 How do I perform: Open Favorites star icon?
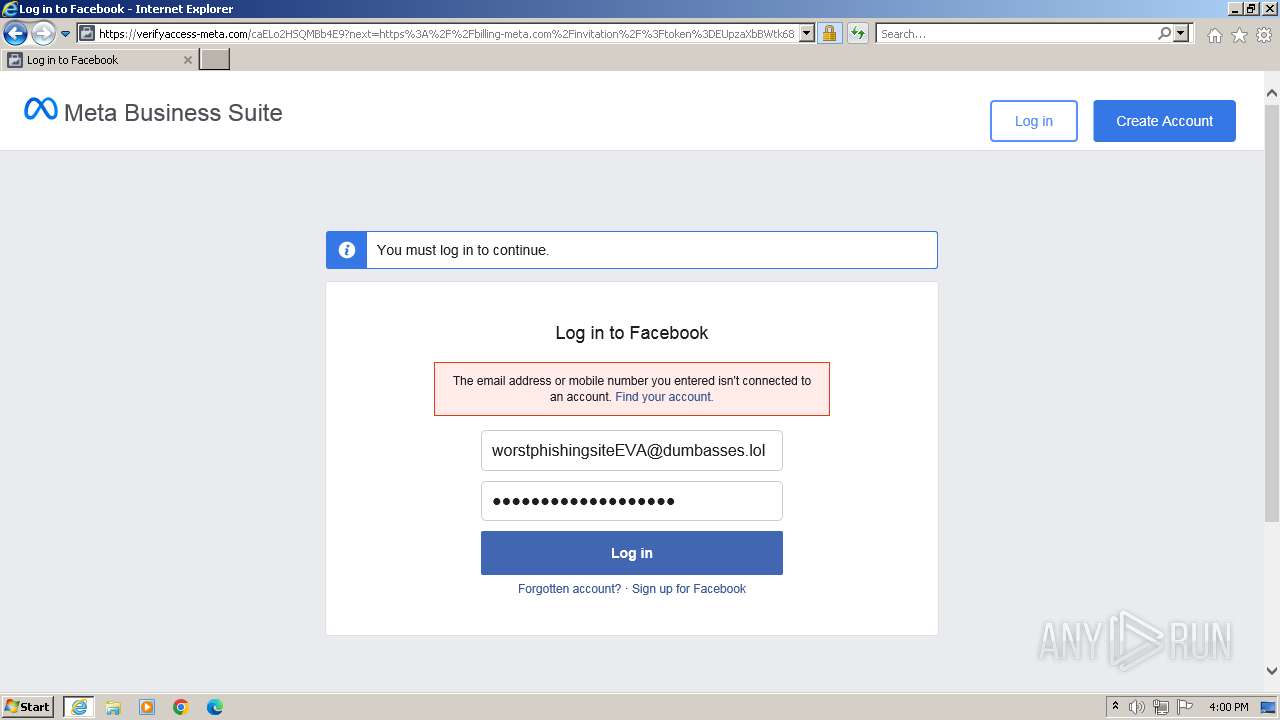coord(1239,35)
